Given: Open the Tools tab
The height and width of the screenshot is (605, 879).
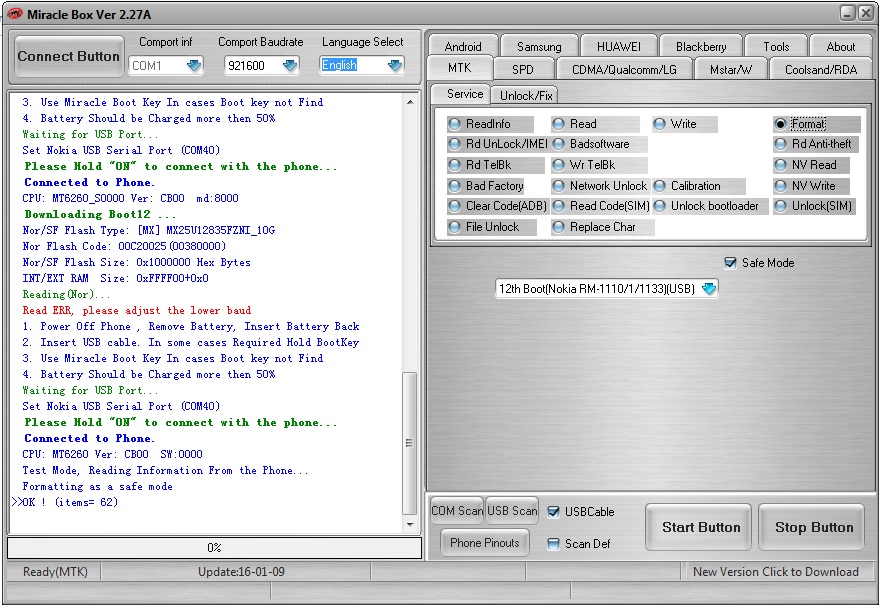Looking at the screenshot, I should (776, 47).
